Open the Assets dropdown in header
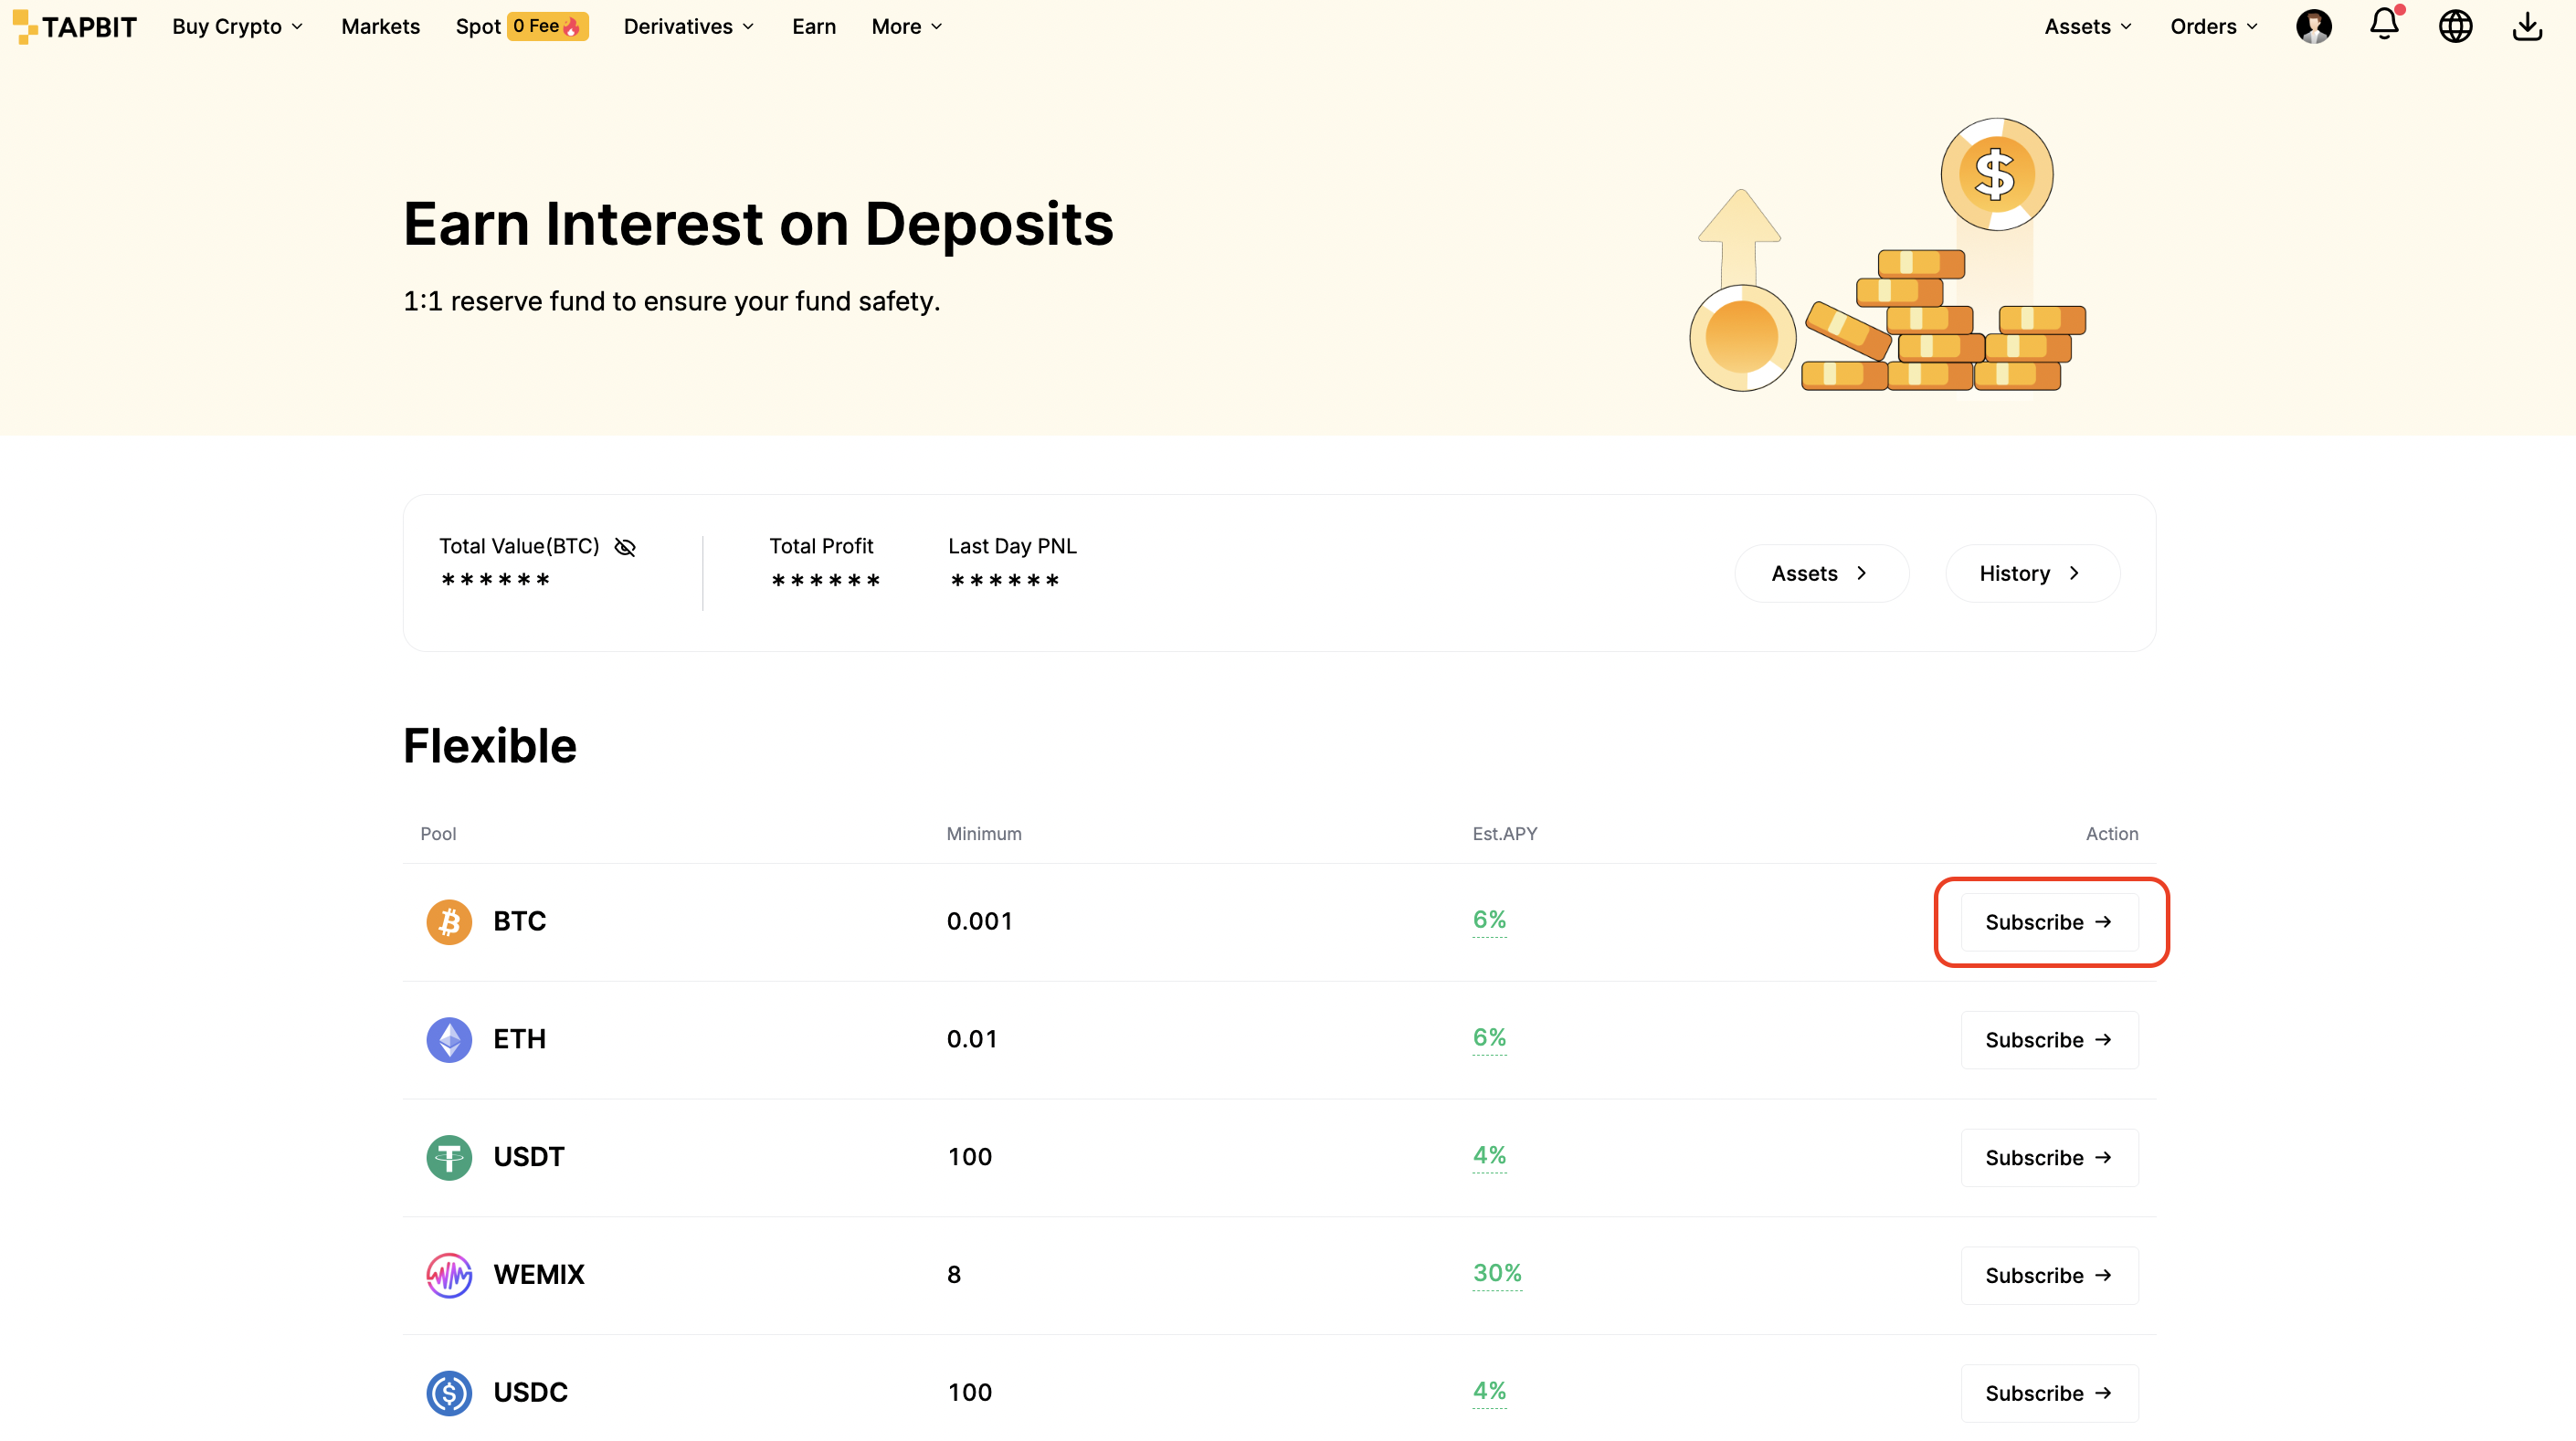Viewport: 2576px width, 1441px height. pyautogui.click(x=2088, y=27)
